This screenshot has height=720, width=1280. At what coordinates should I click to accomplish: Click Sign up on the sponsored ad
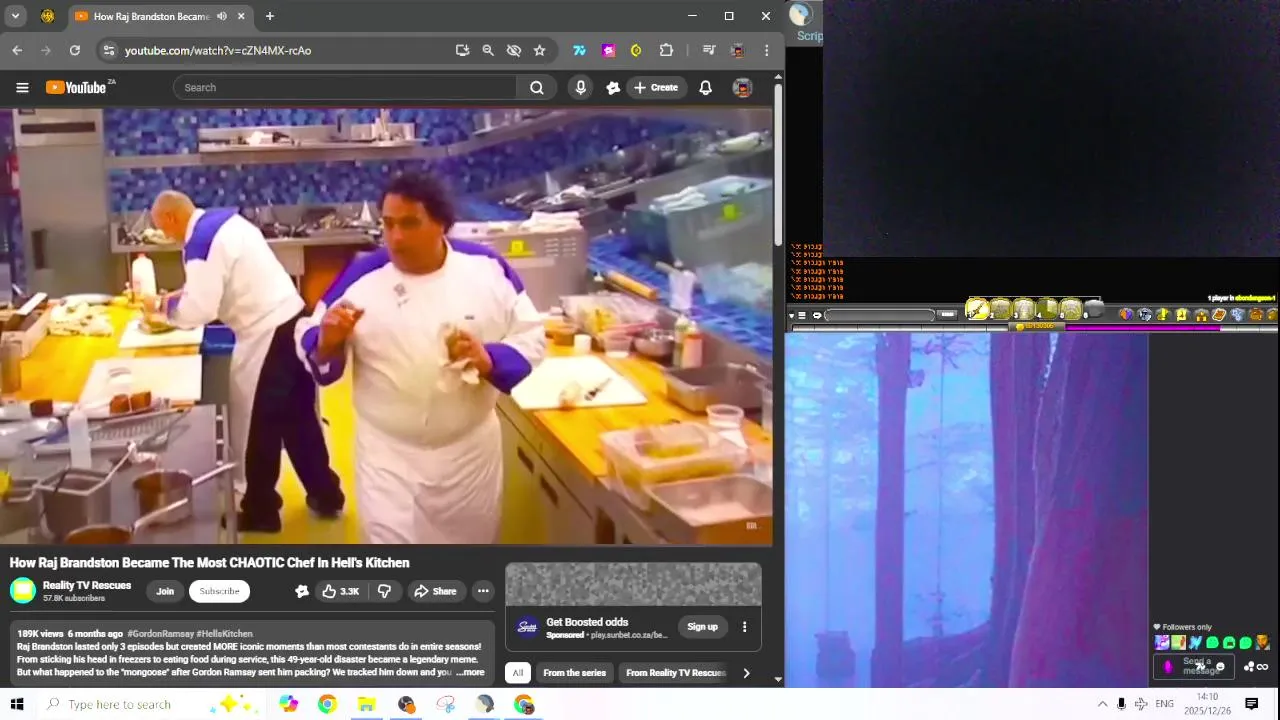click(702, 627)
